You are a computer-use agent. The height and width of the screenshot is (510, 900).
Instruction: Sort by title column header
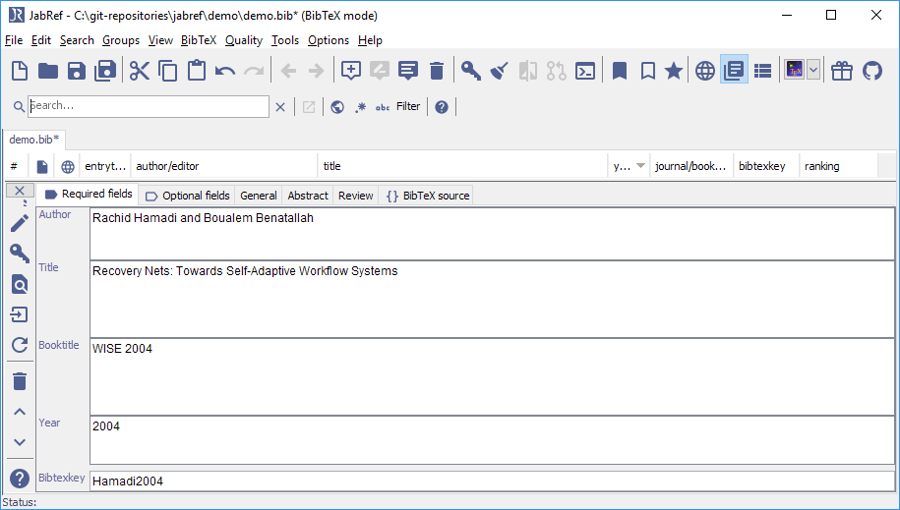(x=463, y=166)
